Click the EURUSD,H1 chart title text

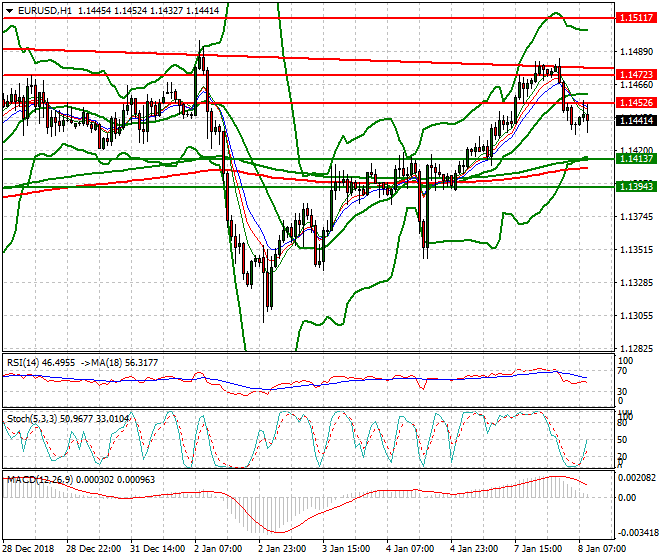pos(45,11)
